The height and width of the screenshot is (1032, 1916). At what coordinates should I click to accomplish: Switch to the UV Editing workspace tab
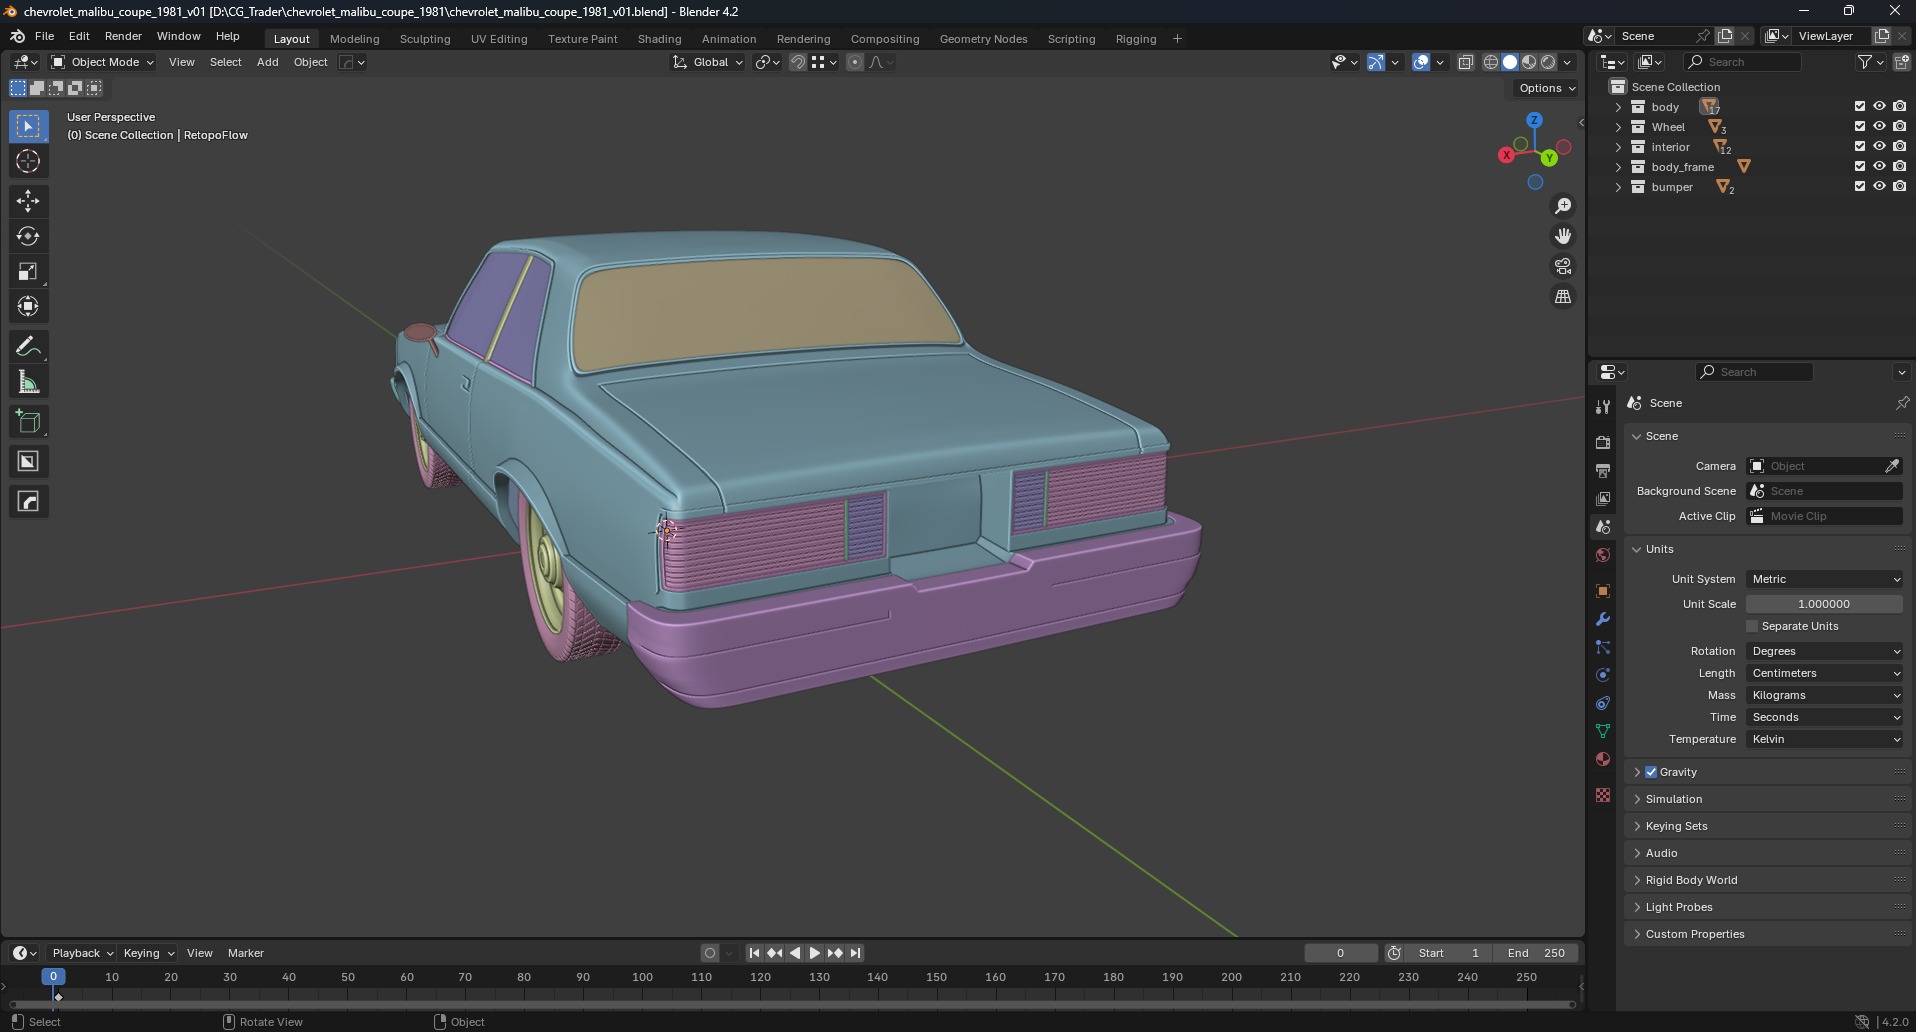click(x=499, y=39)
